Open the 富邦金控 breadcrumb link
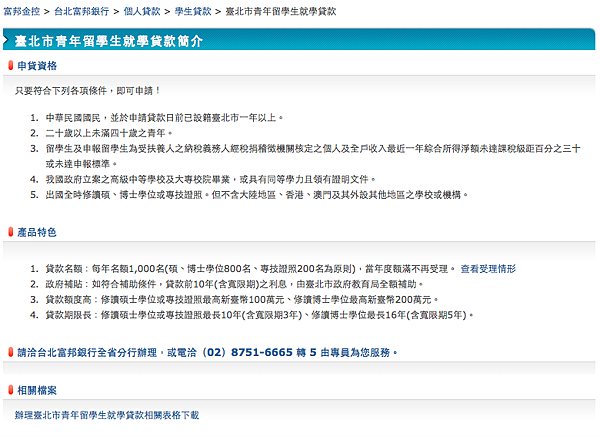 tap(22, 11)
